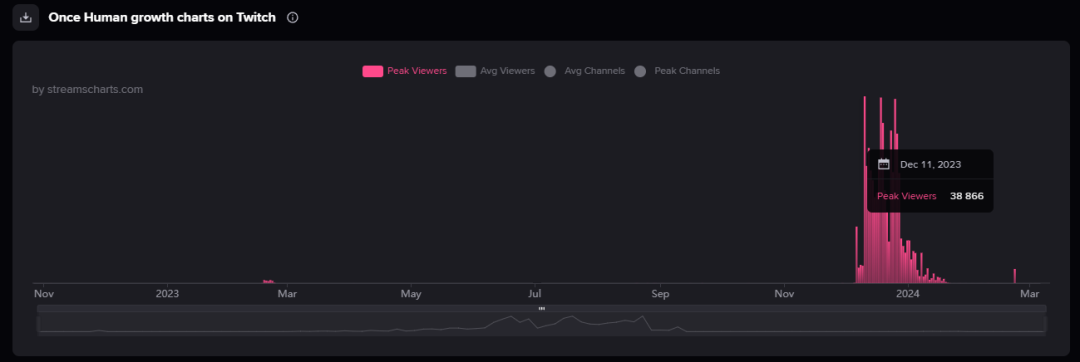Click the 'by streamscharts.com' credit text
The width and height of the screenshot is (1080, 362).
(x=87, y=89)
